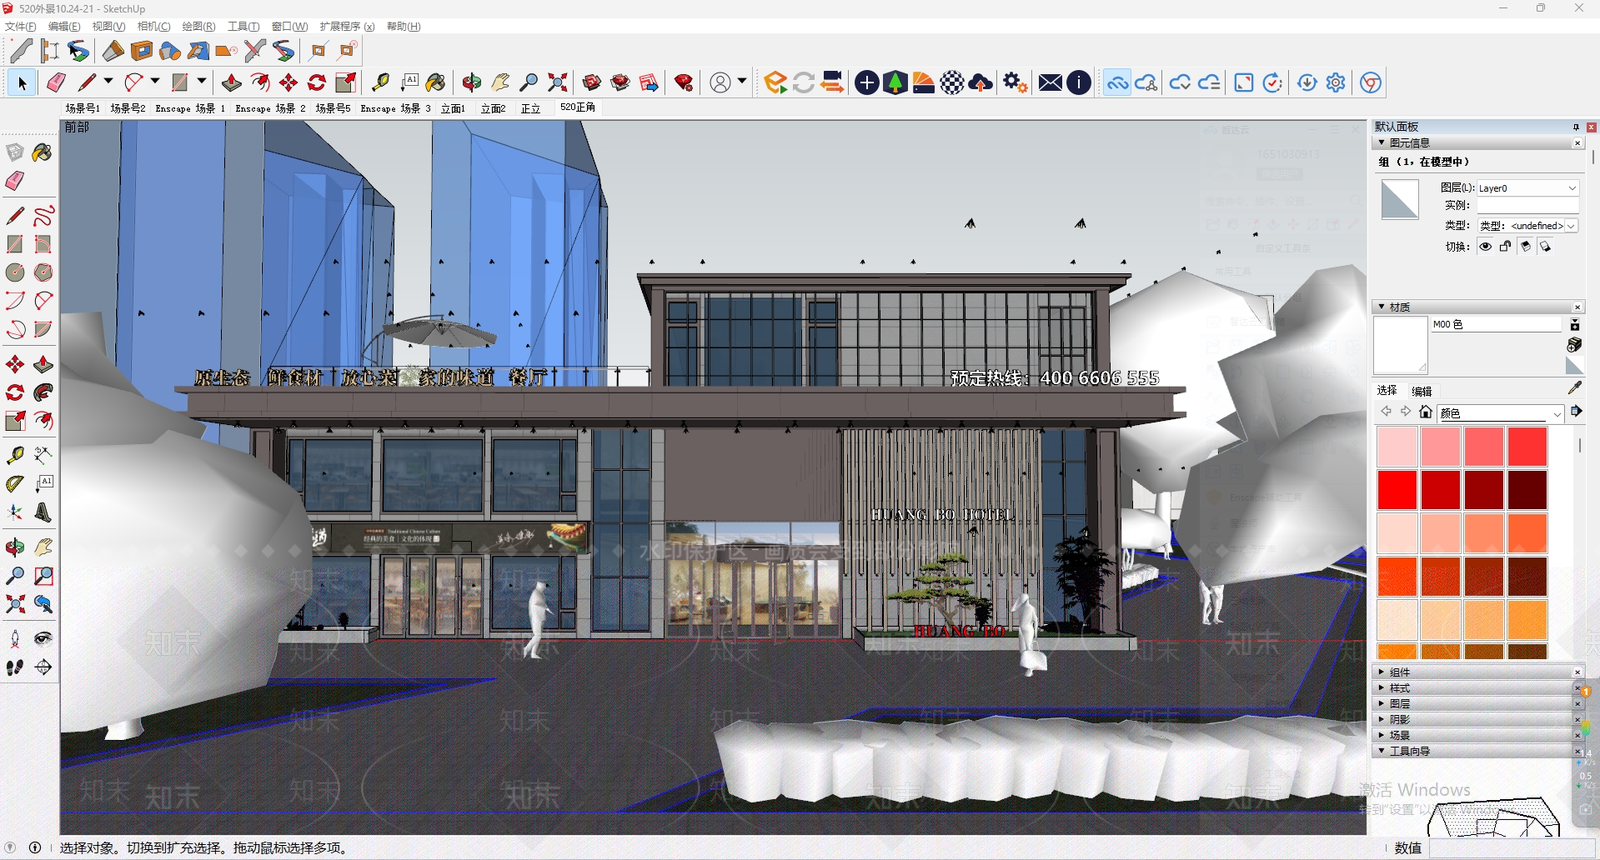This screenshot has height=860, width=1600.
Task: Switch to materials 编辑 tab
Action: coord(1422,391)
